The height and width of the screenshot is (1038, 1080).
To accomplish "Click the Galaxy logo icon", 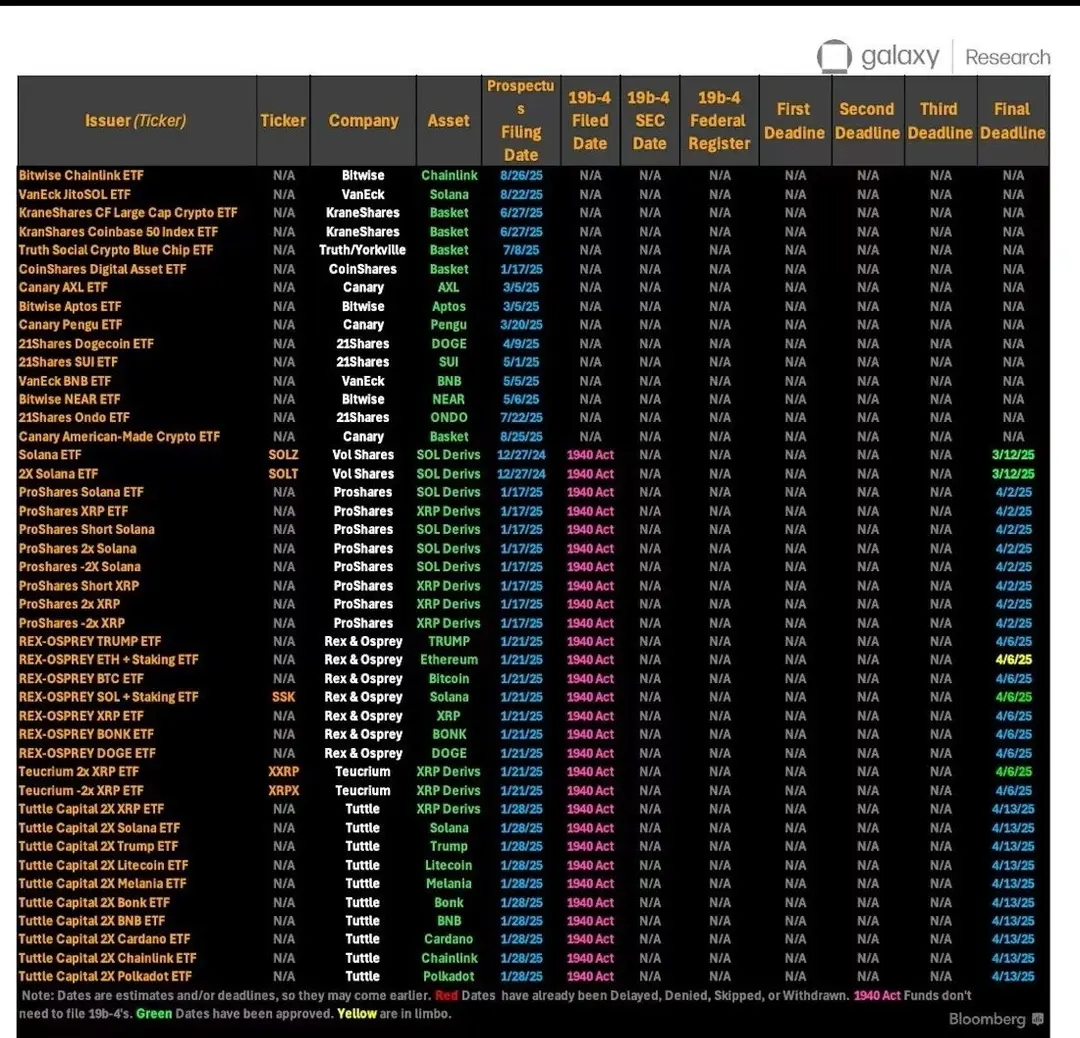I will coord(834,57).
